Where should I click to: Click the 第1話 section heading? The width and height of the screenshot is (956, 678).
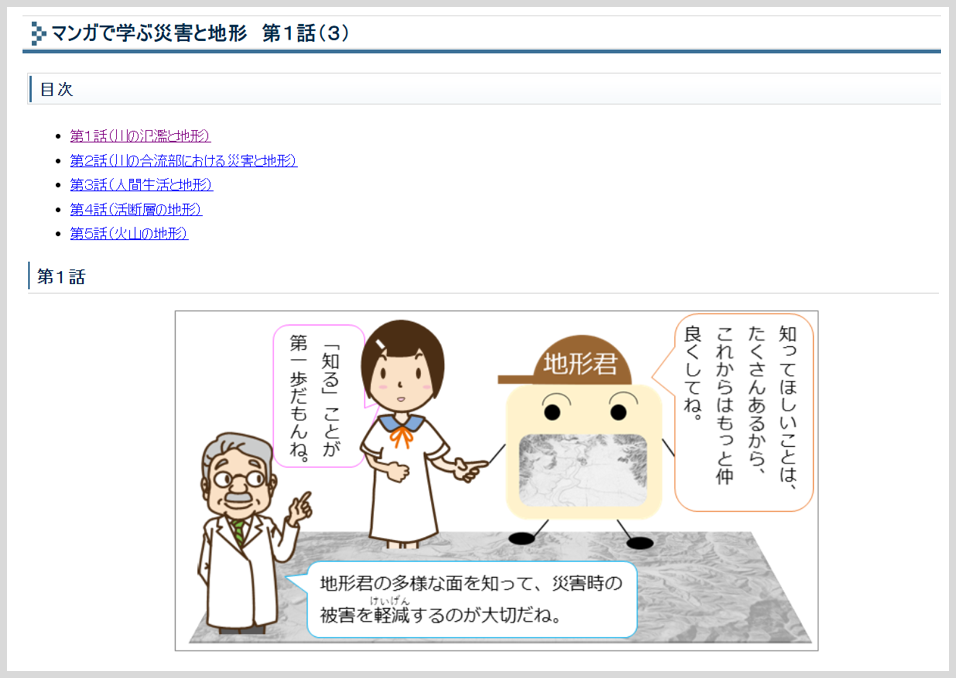point(61,277)
